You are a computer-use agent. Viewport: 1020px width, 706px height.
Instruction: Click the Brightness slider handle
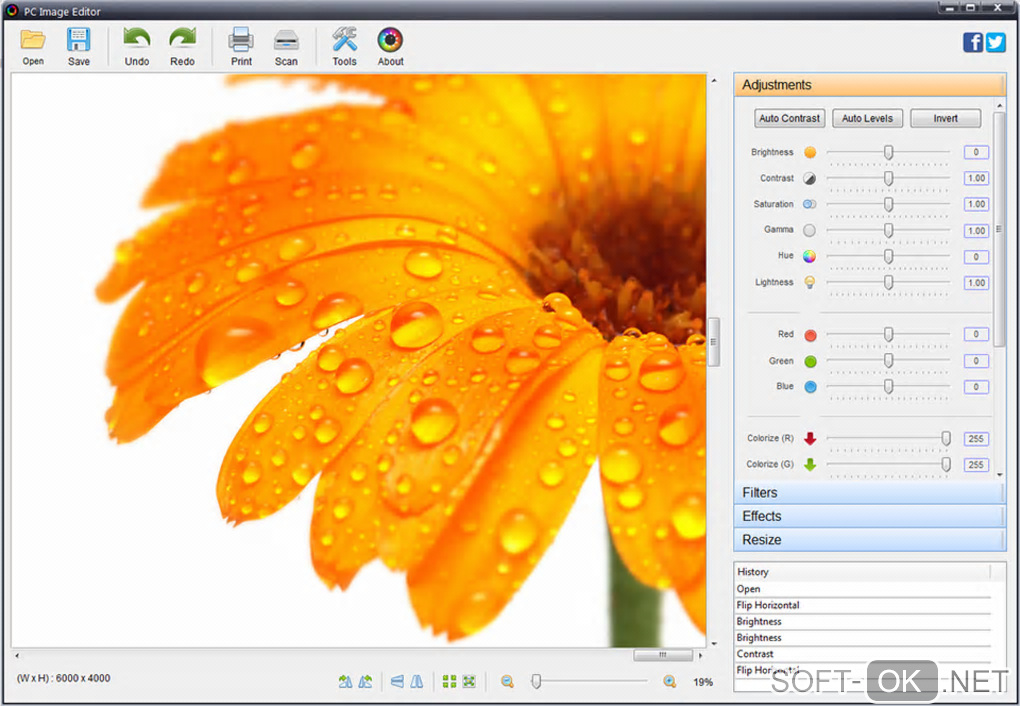(888, 152)
